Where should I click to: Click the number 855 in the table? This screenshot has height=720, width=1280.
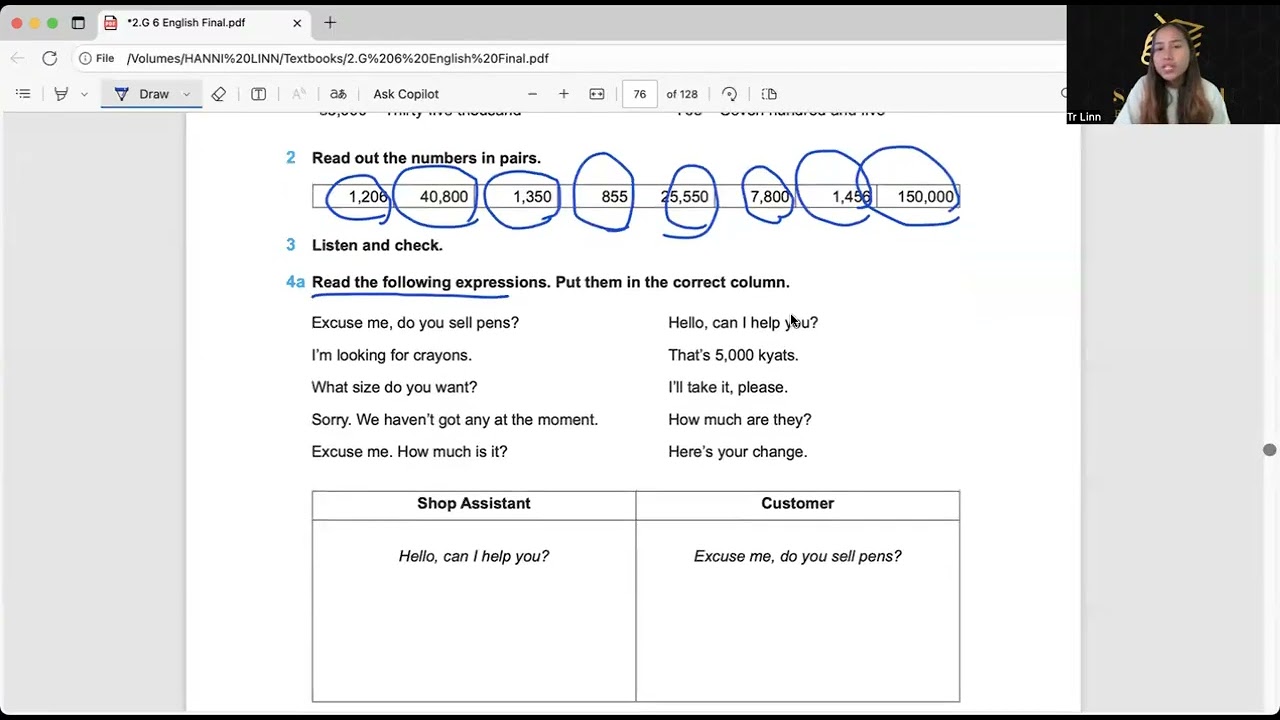coord(615,197)
